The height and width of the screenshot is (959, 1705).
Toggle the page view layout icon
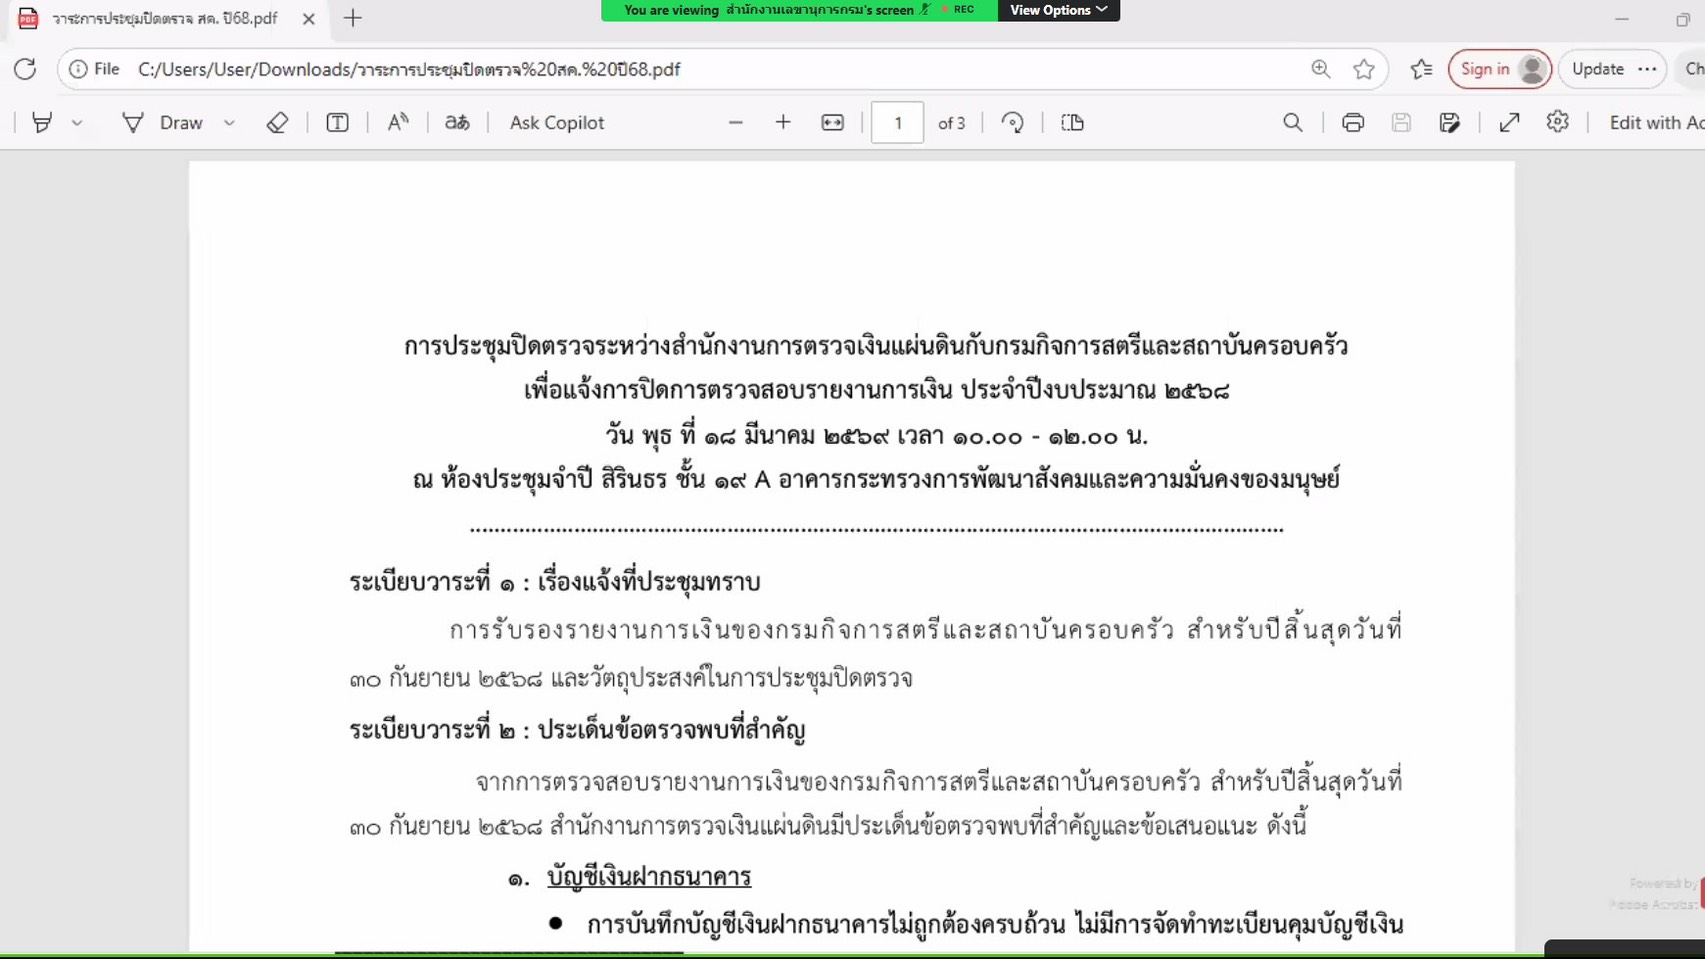click(x=1072, y=123)
